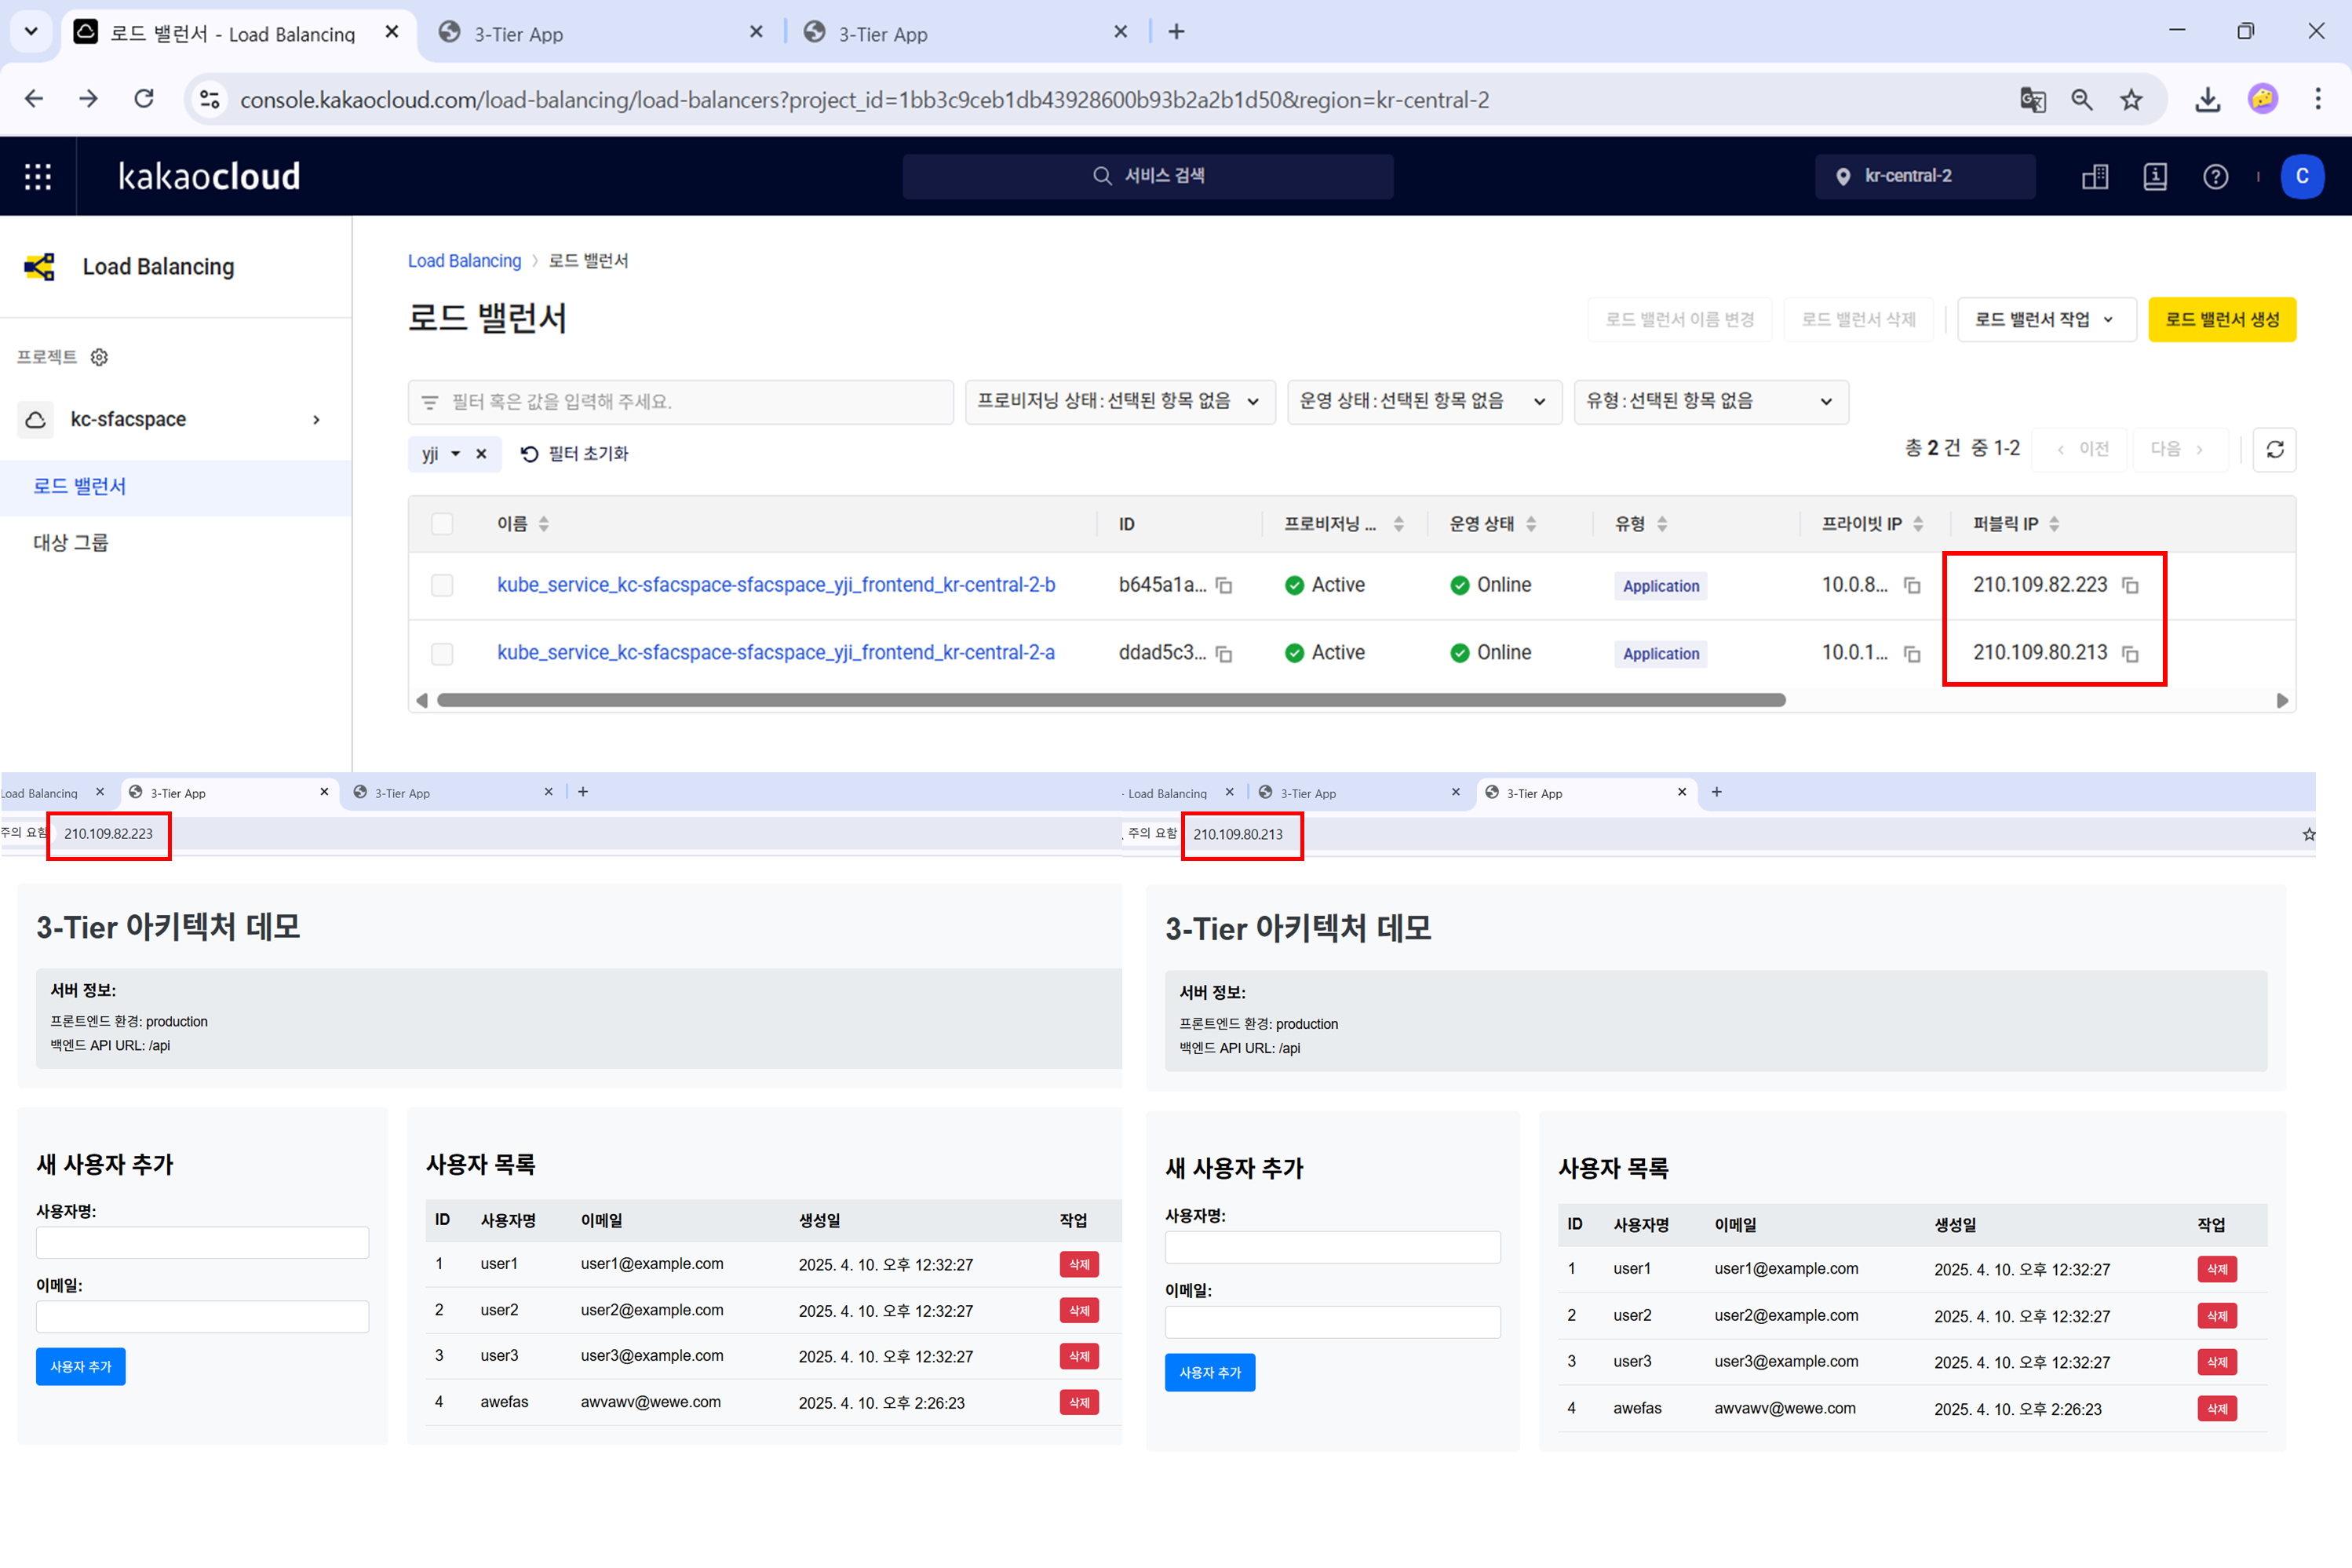Toggle the select-all header checkbox
Screen dimensions: 2352x1568
[442, 524]
